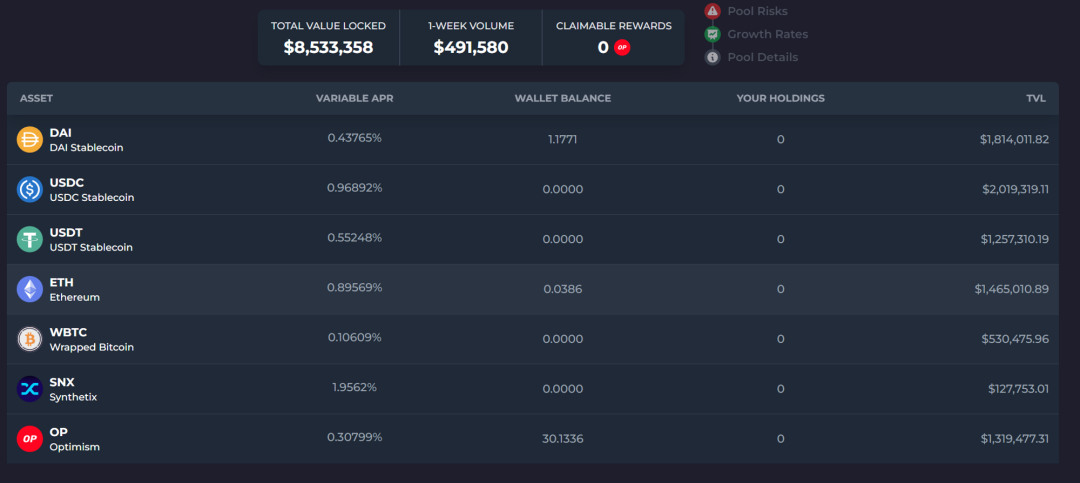
Task: Click the Wrapped Bitcoin icon
Action: pos(30,340)
